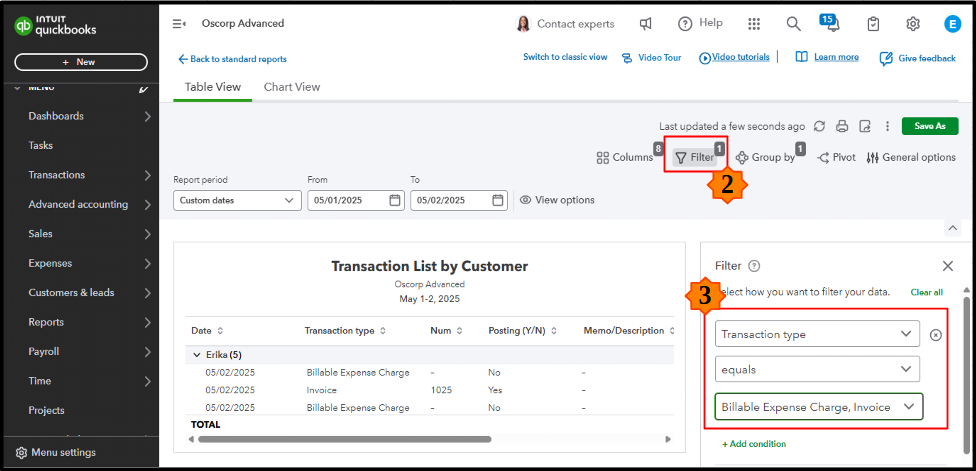Open the clipboard tasks icon
Screen dimensions: 976x471
(x=873, y=24)
